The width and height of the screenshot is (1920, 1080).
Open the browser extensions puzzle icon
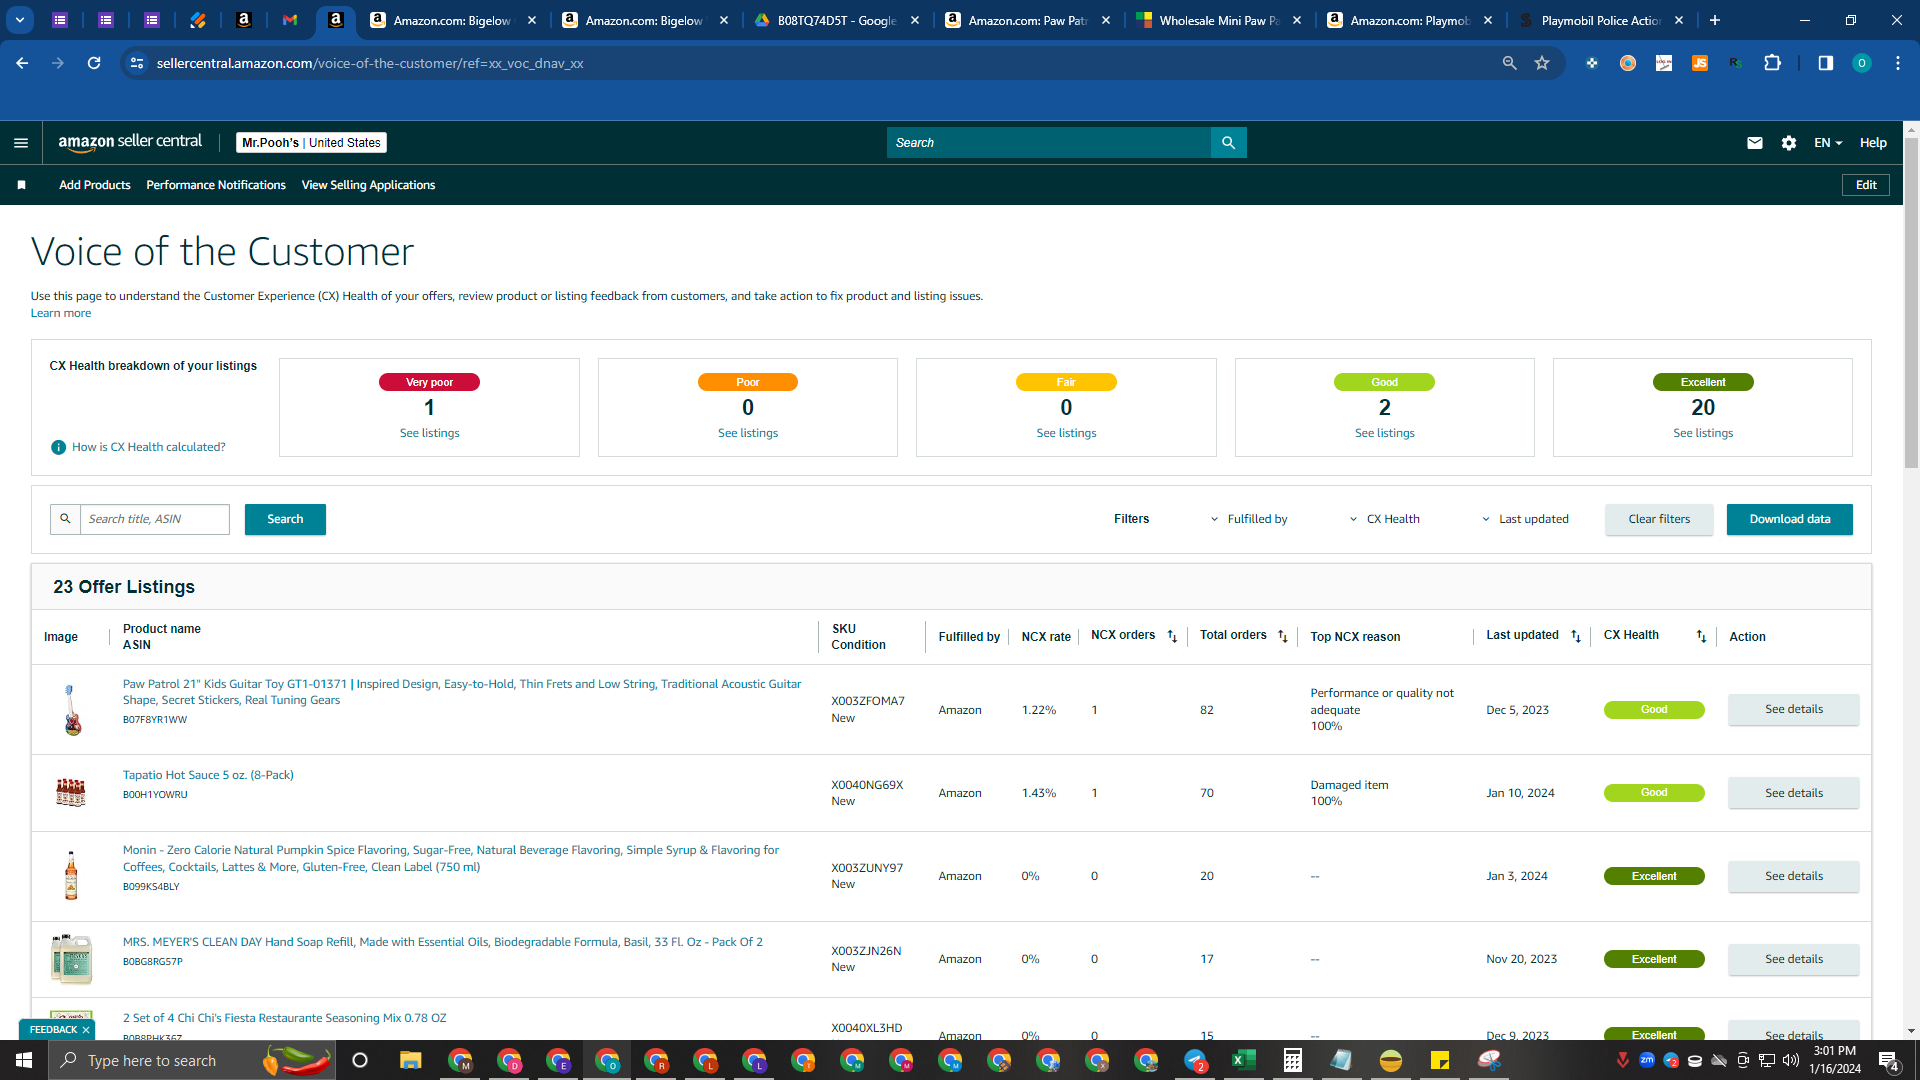(1772, 63)
